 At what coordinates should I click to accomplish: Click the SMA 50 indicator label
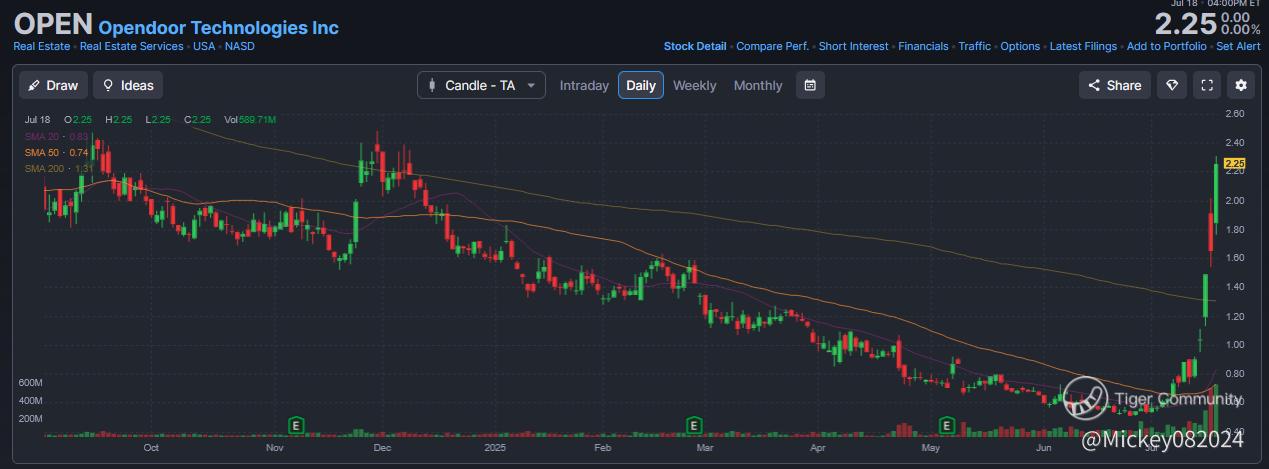click(57, 152)
